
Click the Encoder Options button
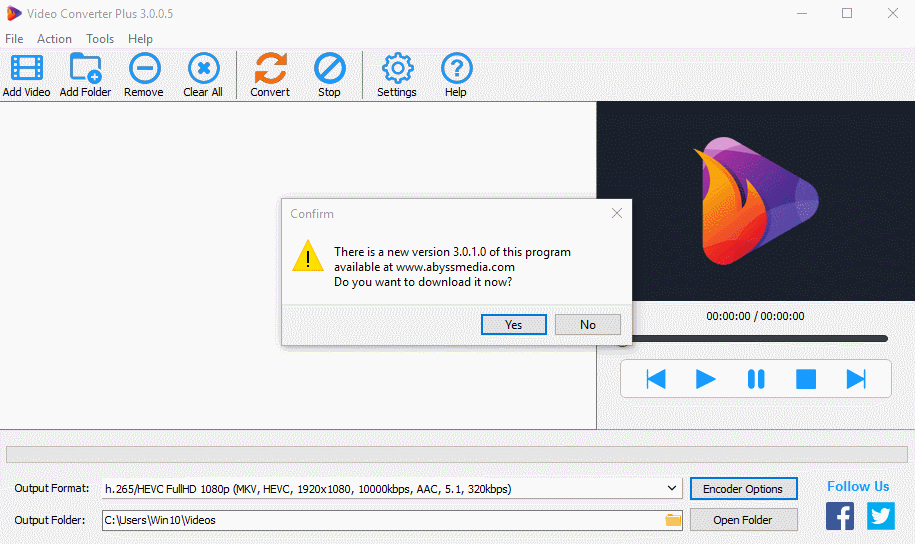[x=743, y=489]
